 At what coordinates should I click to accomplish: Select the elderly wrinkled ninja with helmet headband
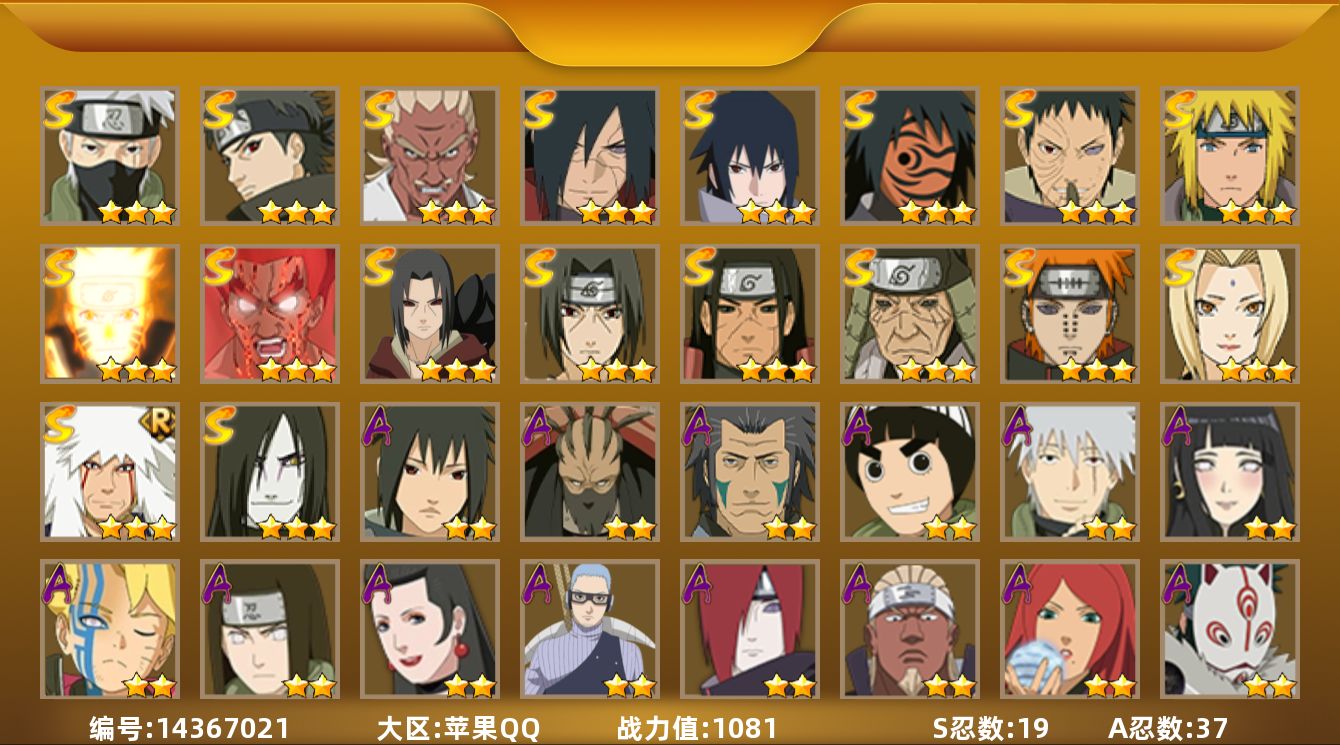point(910,314)
